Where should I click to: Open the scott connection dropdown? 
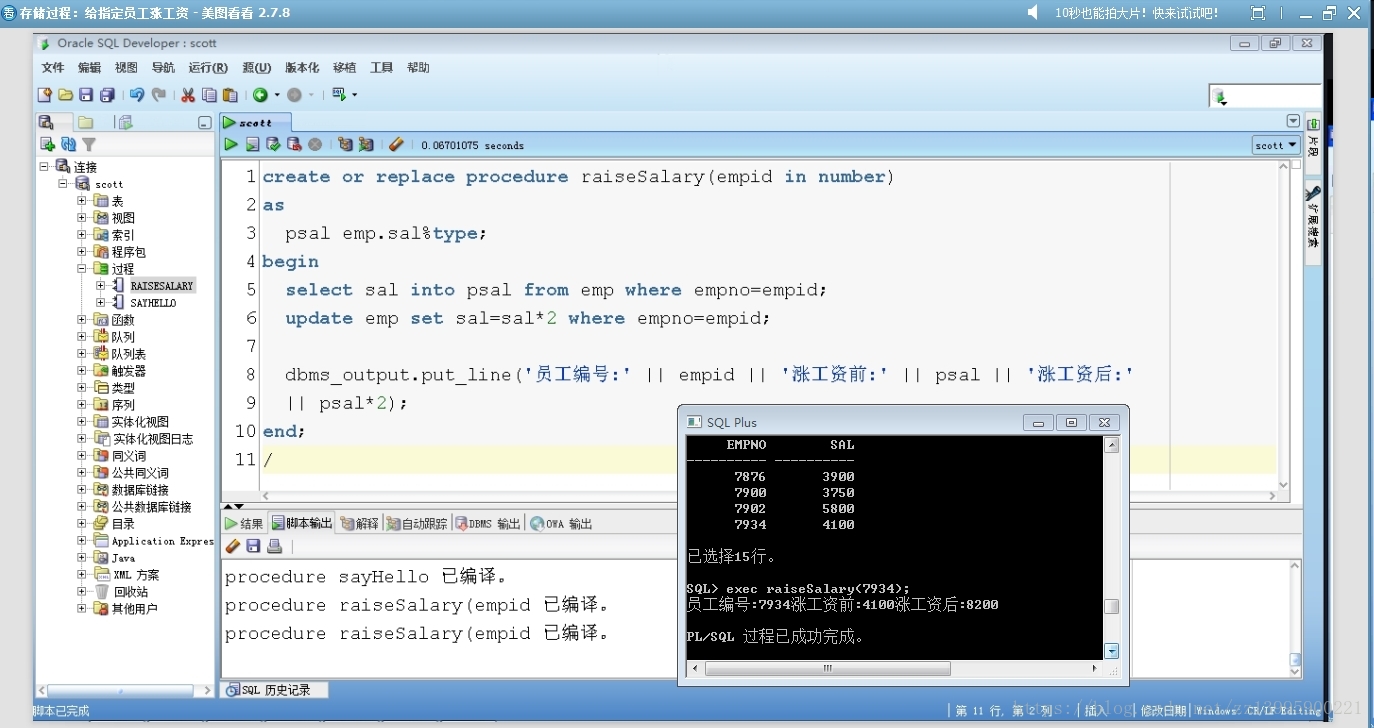pyautogui.click(x=1276, y=145)
